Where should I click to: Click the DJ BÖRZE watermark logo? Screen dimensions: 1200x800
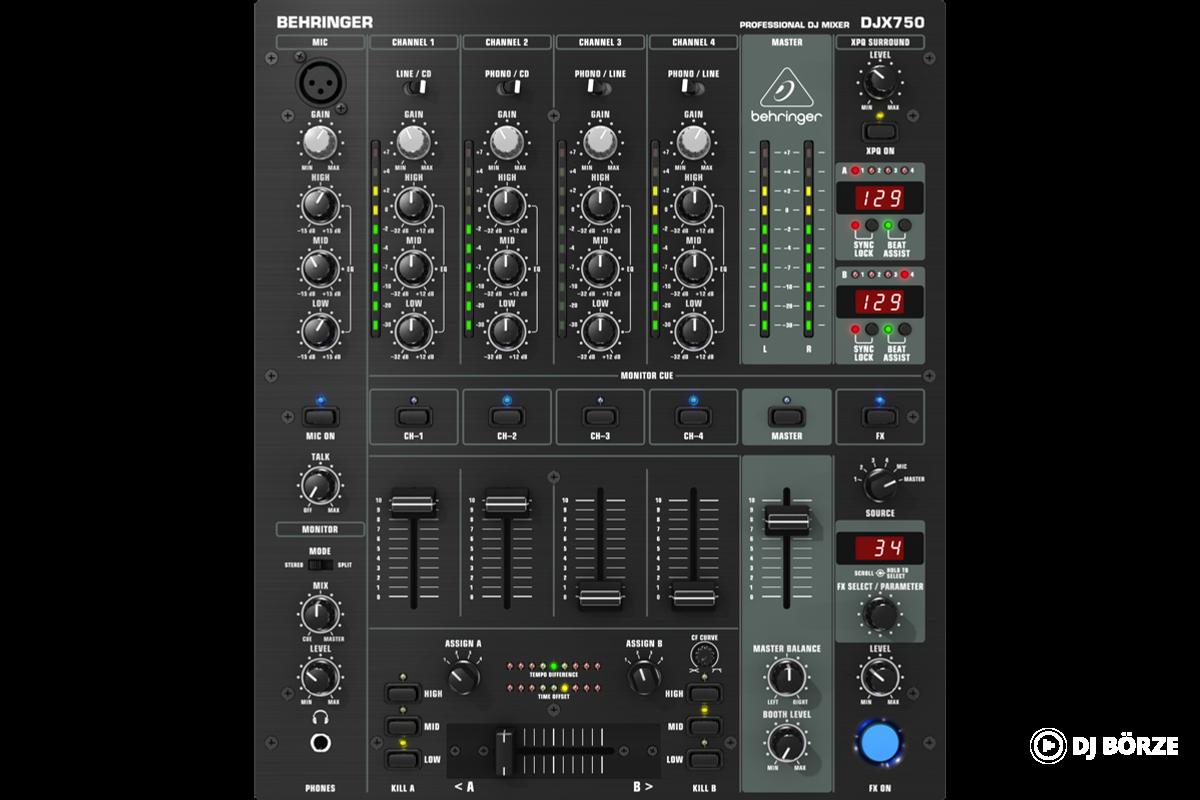coord(1105,746)
